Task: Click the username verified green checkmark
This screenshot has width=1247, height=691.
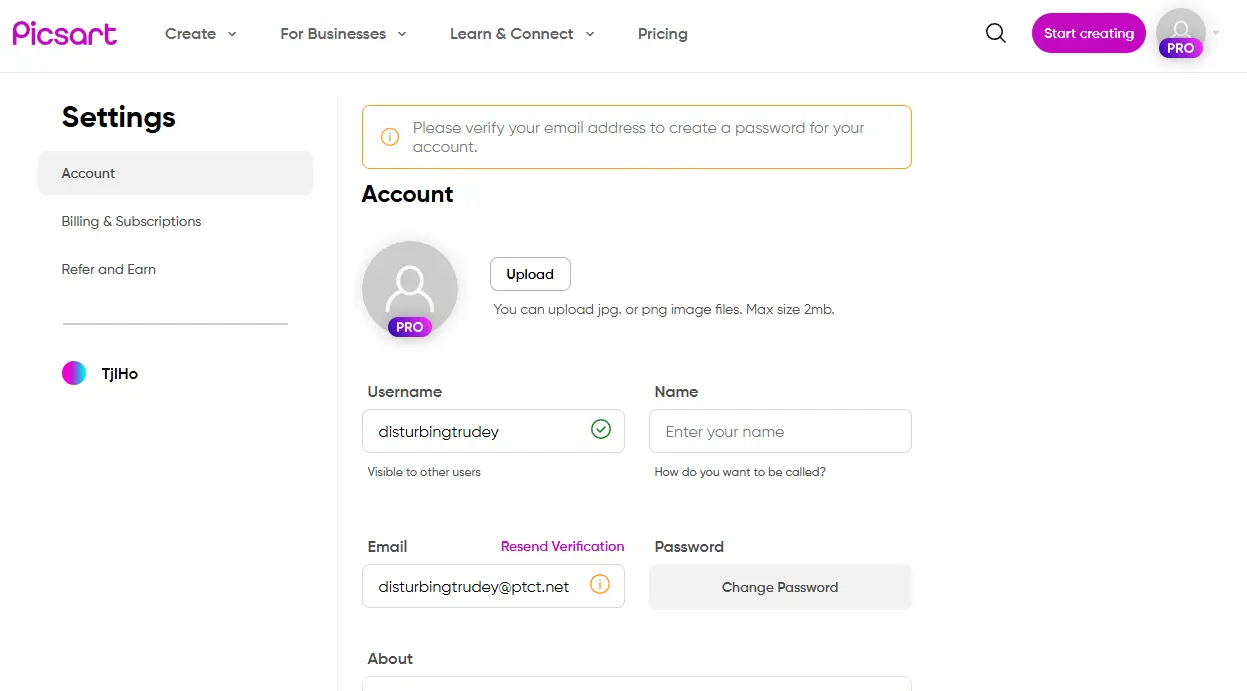Action: [x=600, y=429]
